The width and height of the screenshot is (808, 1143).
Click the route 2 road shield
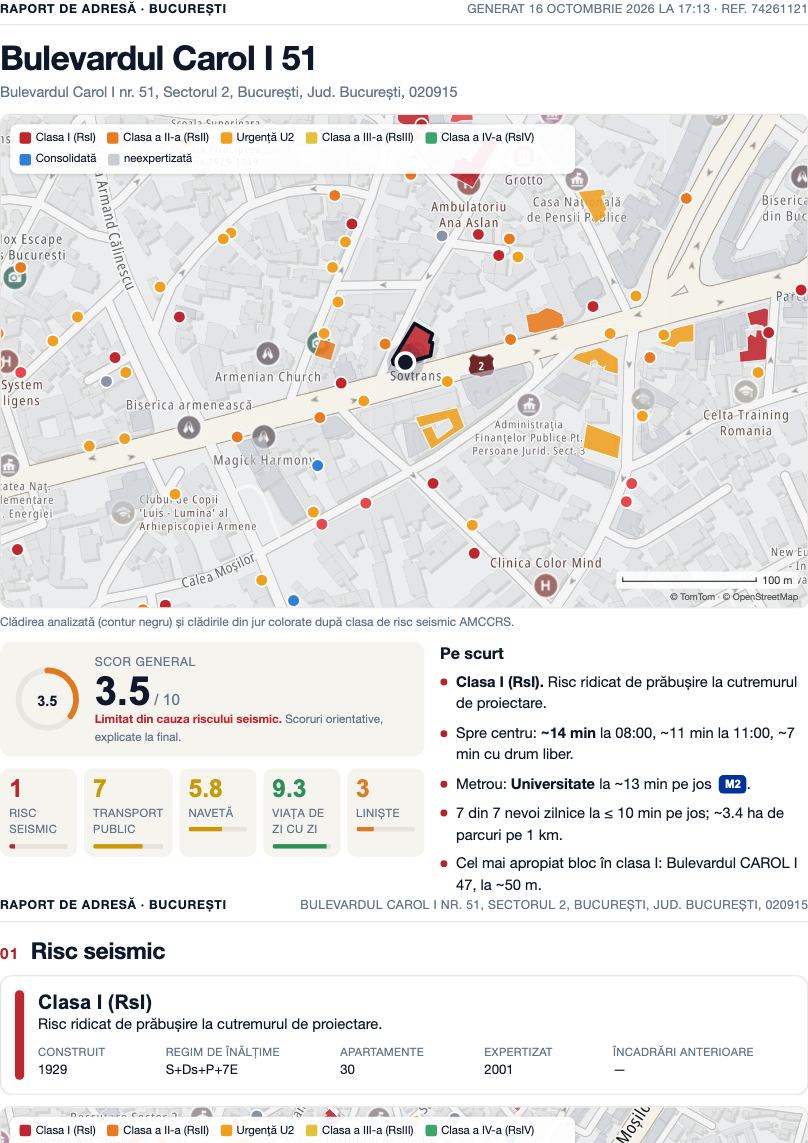point(481,365)
